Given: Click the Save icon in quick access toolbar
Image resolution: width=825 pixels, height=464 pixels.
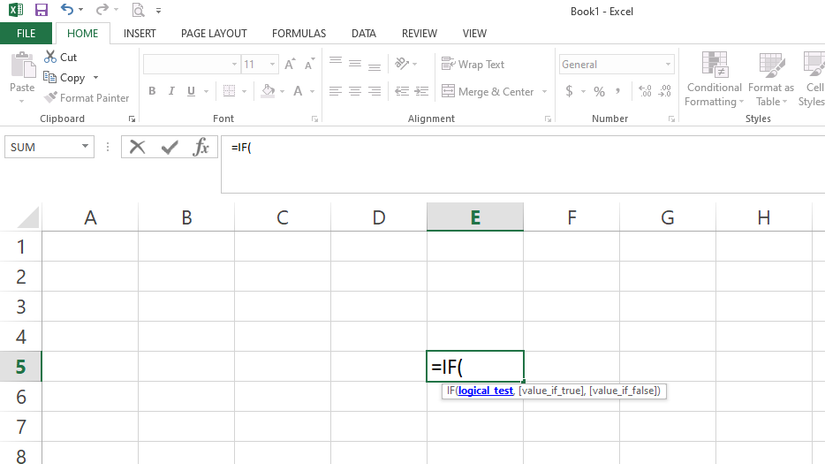Looking at the screenshot, I should point(41,11).
